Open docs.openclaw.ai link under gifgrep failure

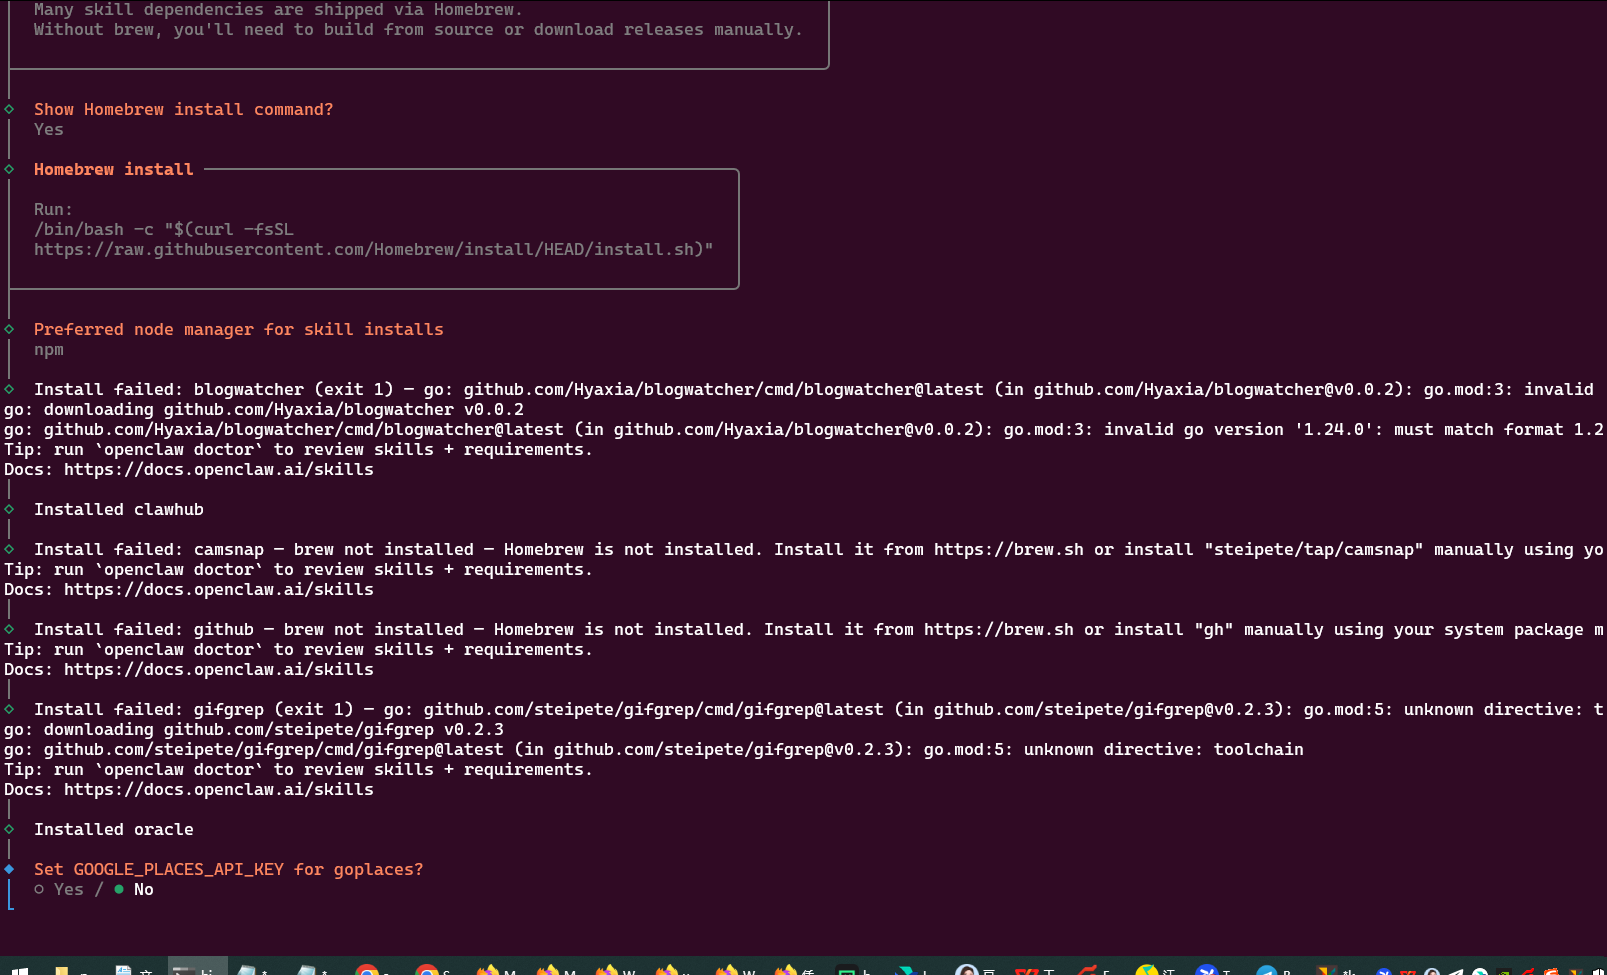218,789
